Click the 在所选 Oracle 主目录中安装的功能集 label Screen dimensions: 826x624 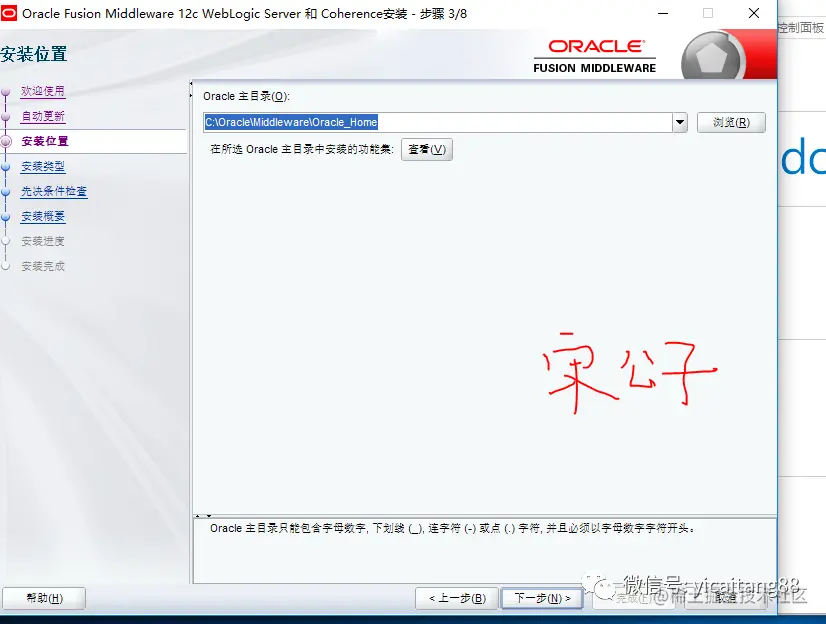(302, 150)
